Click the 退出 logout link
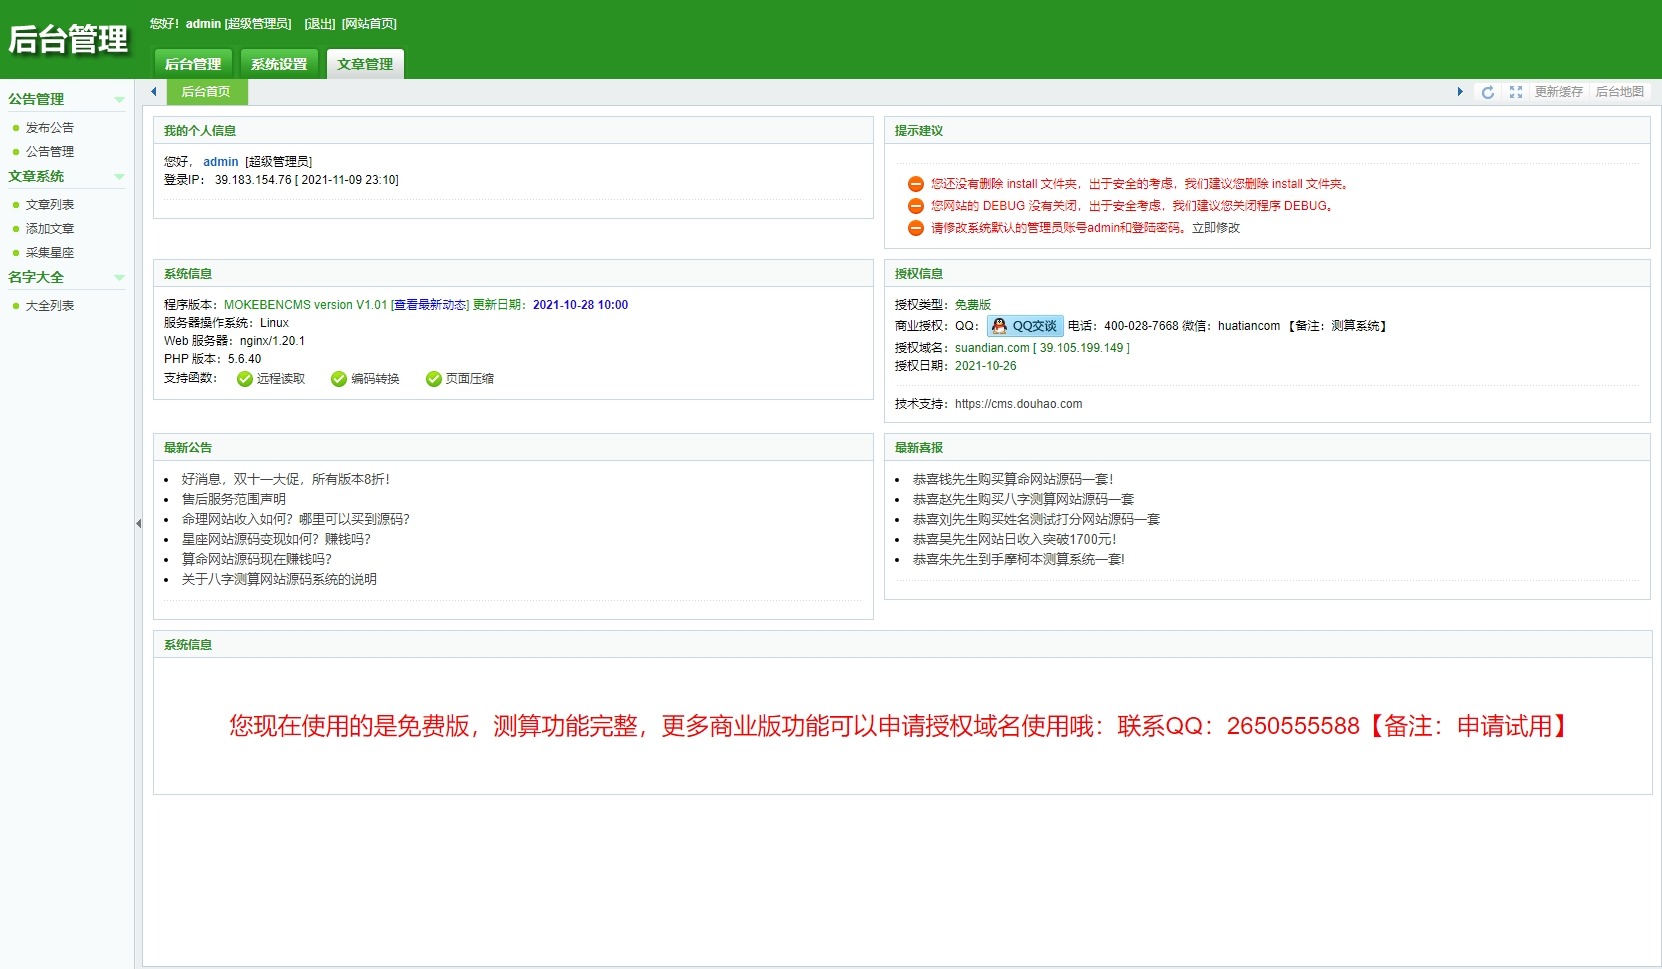This screenshot has width=1662, height=969. [319, 24]
